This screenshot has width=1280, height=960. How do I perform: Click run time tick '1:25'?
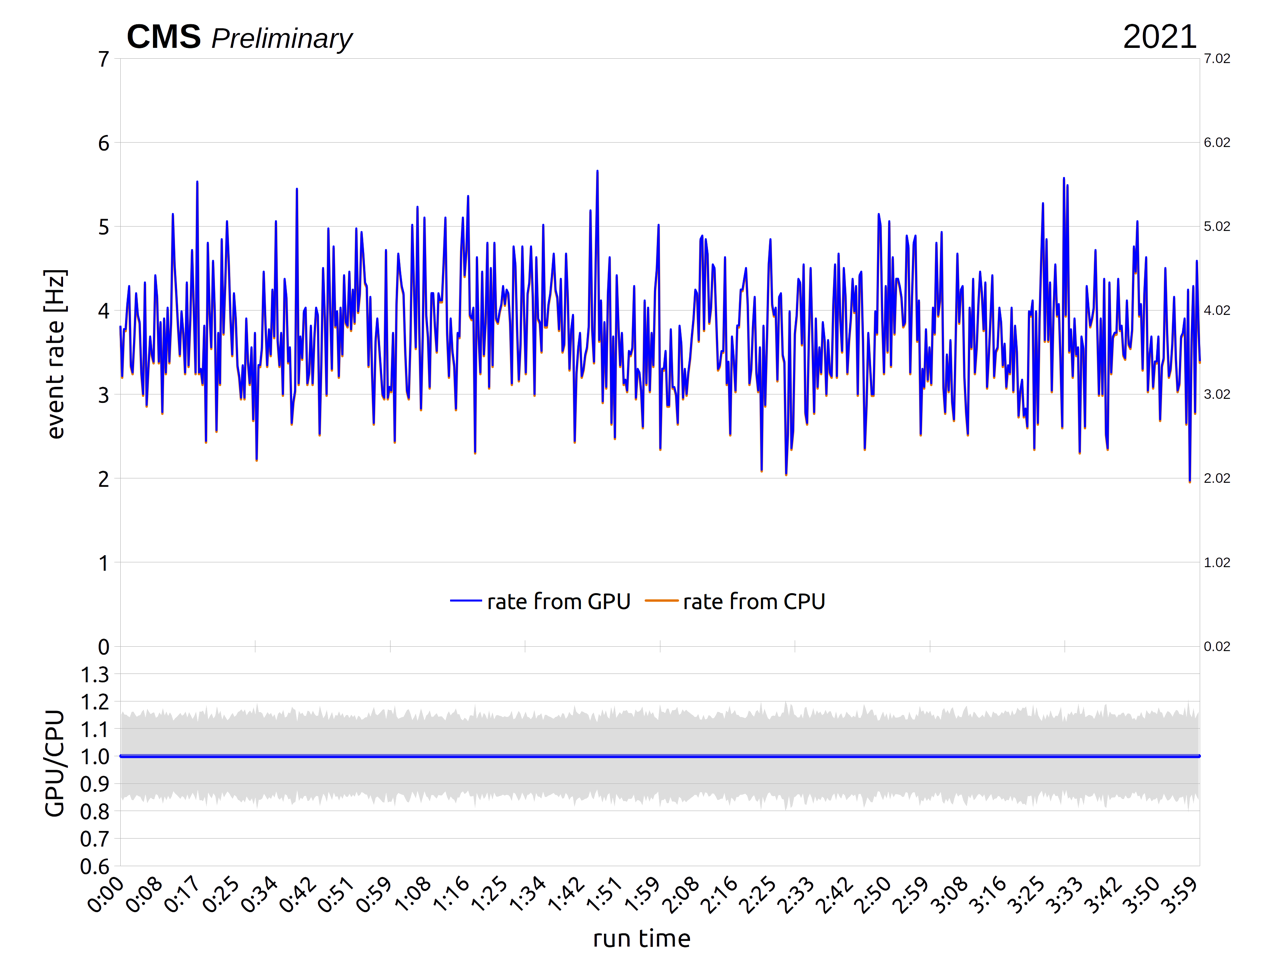click(x=491, y=895)
